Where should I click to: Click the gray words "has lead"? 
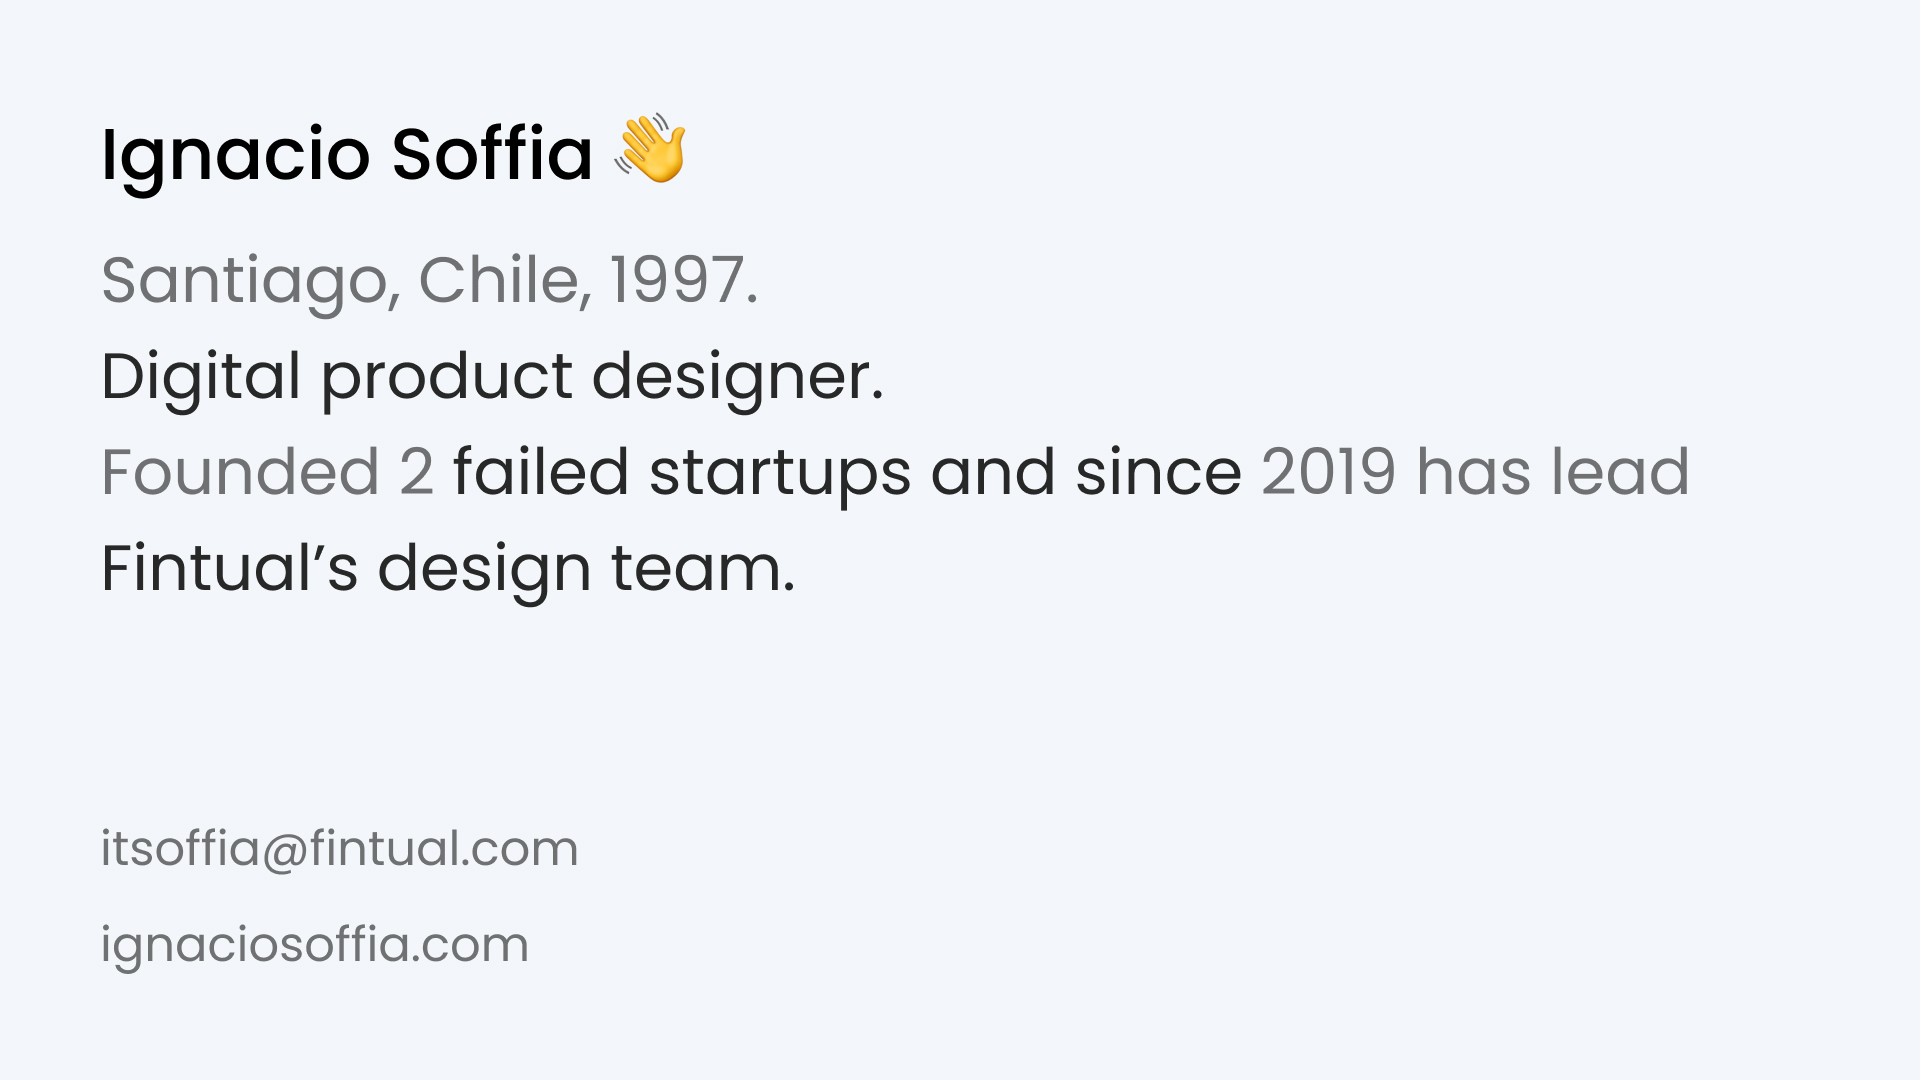pos(1553,472)
